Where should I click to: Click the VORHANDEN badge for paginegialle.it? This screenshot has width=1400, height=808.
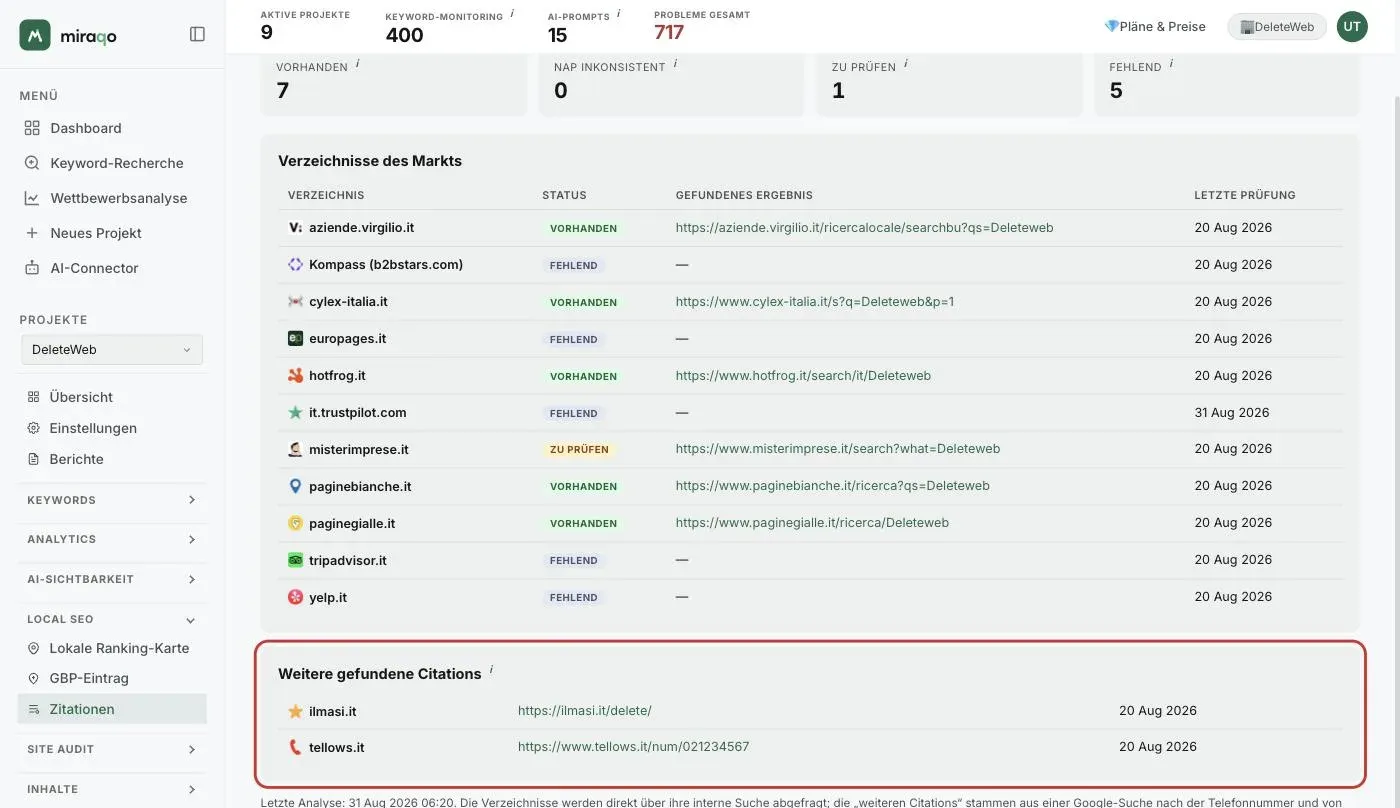tap(583, 524)
